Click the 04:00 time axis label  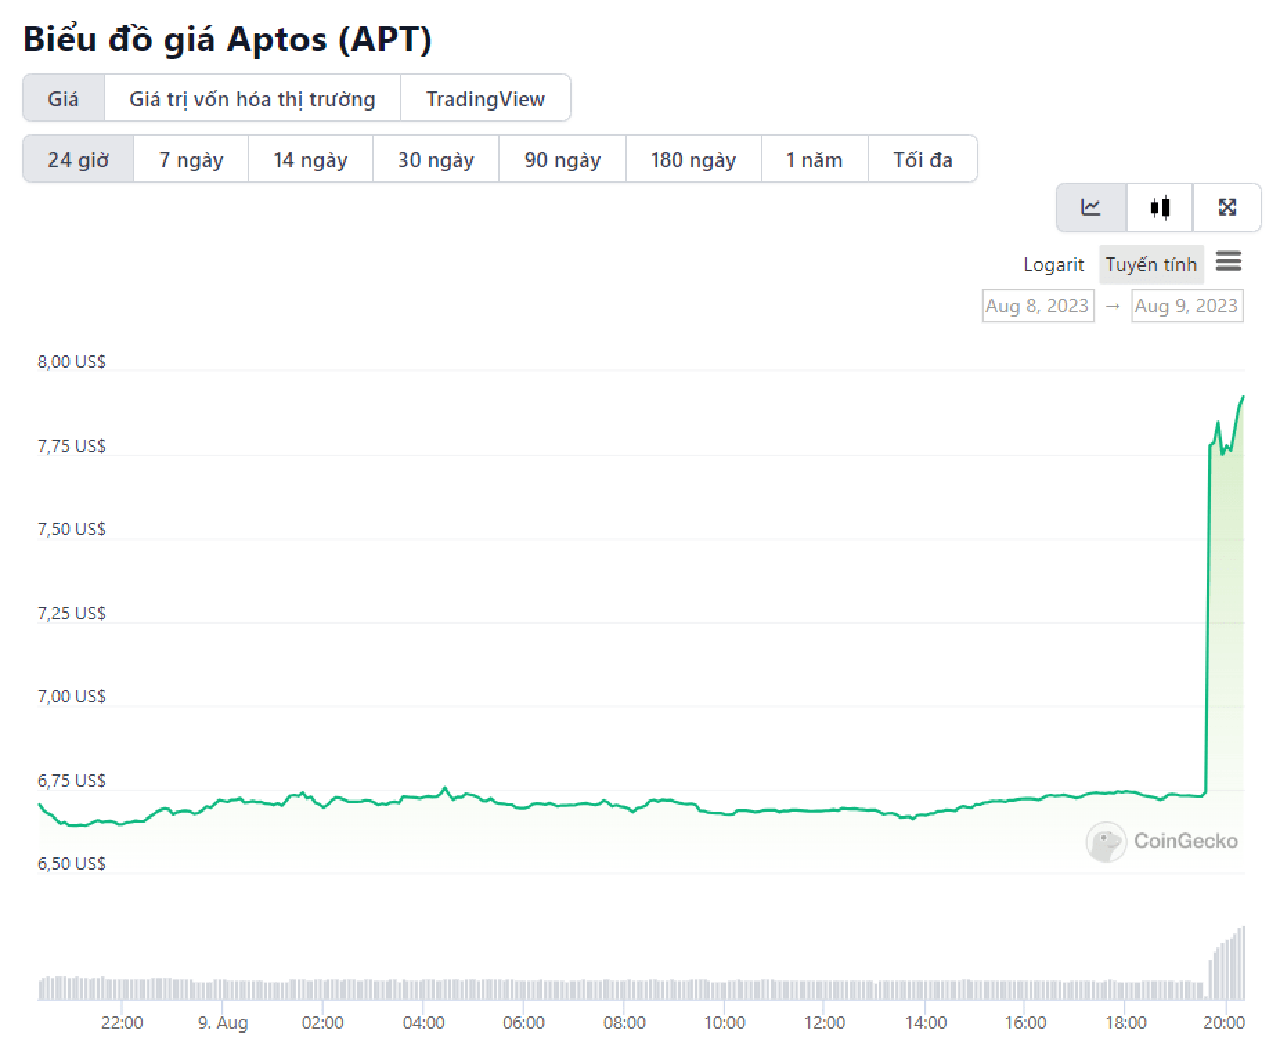[x=423, y=1023]
